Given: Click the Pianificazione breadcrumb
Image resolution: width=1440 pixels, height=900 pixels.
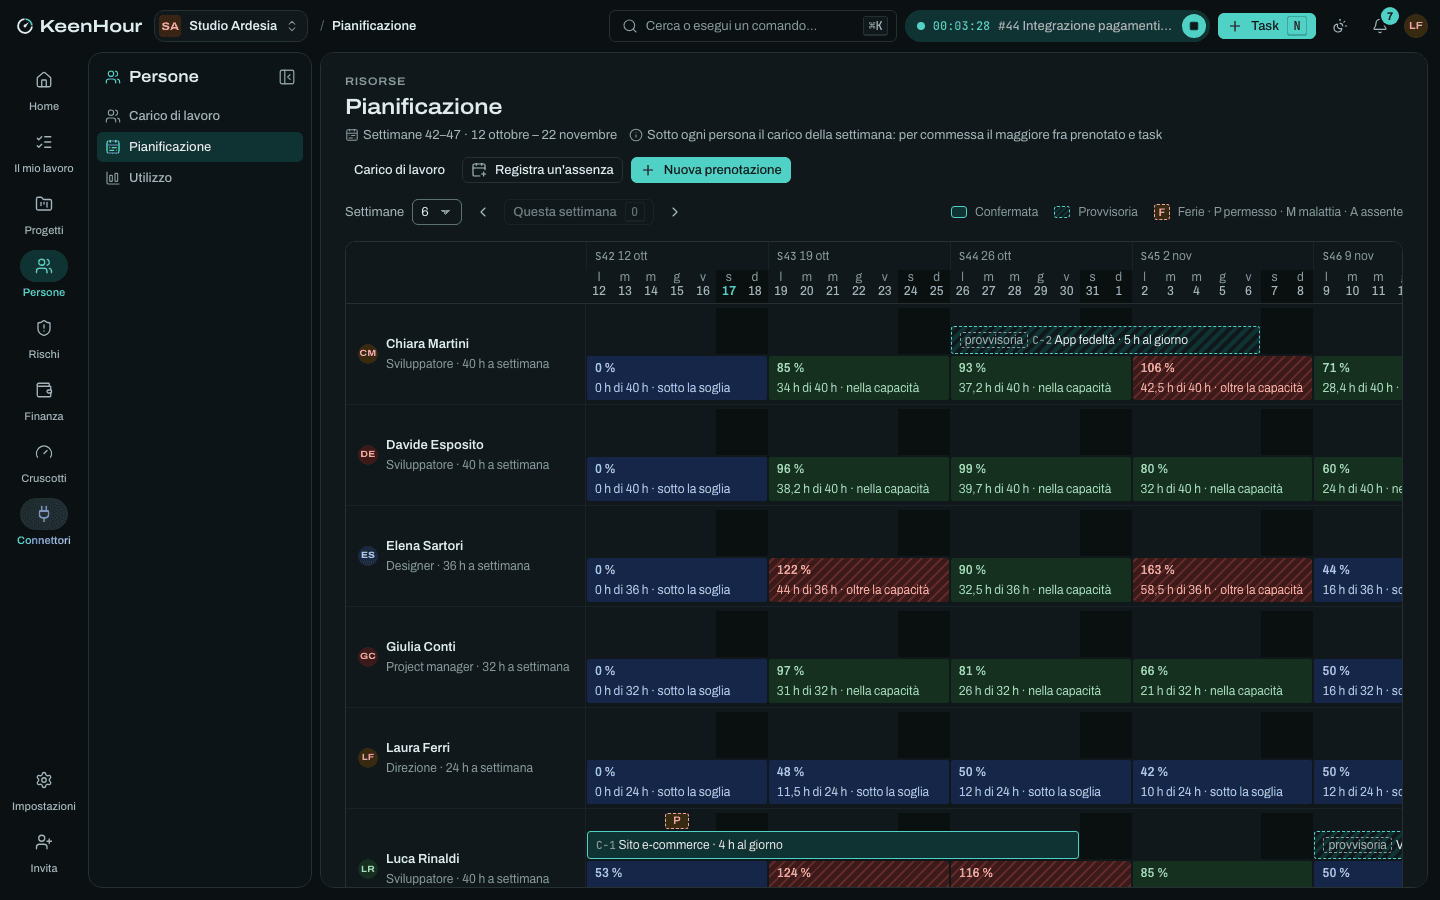Looking at the screenshot, I should (x=374, y=26).
